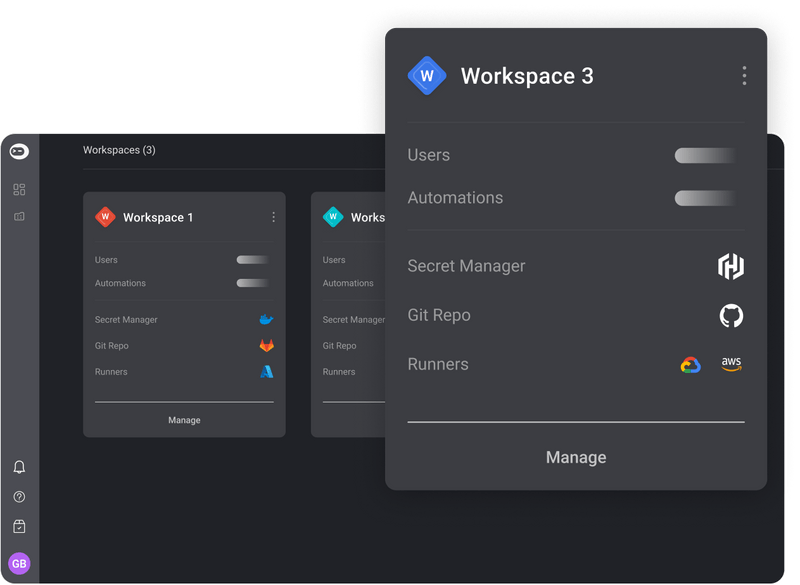Open the GitHub icon beside Git Repo
Screen dimensions: 800x585
click(731, 315)
